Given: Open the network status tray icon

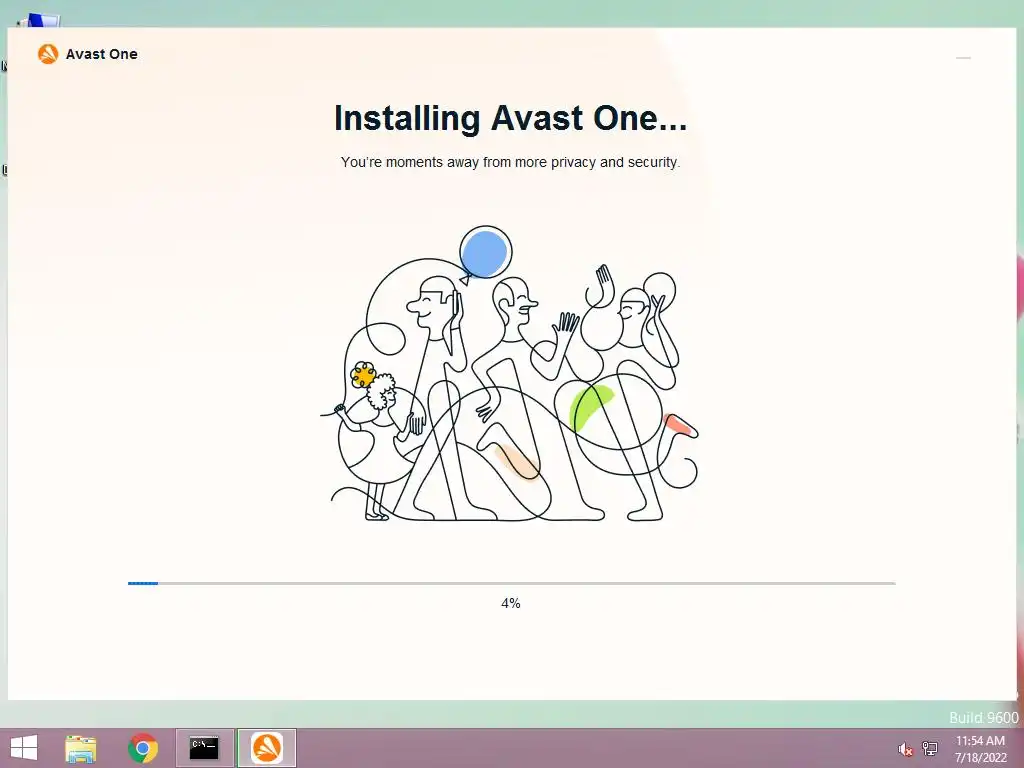Looking at the screenshot, I should (x=929, y=748).
